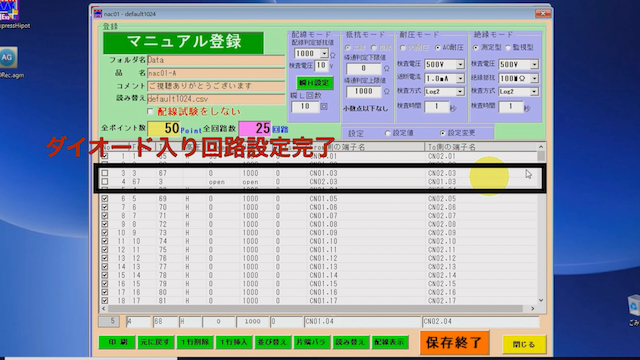Click the 元に戻す undo button
Screen dimensions: 640x360
tap(156, 342)
